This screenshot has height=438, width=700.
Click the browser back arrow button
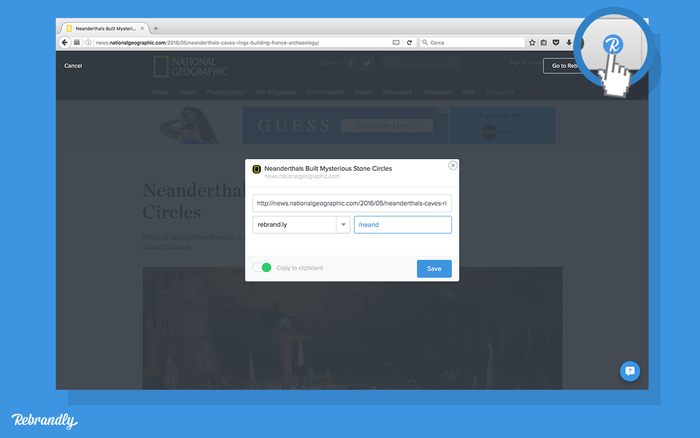[65, 42]
